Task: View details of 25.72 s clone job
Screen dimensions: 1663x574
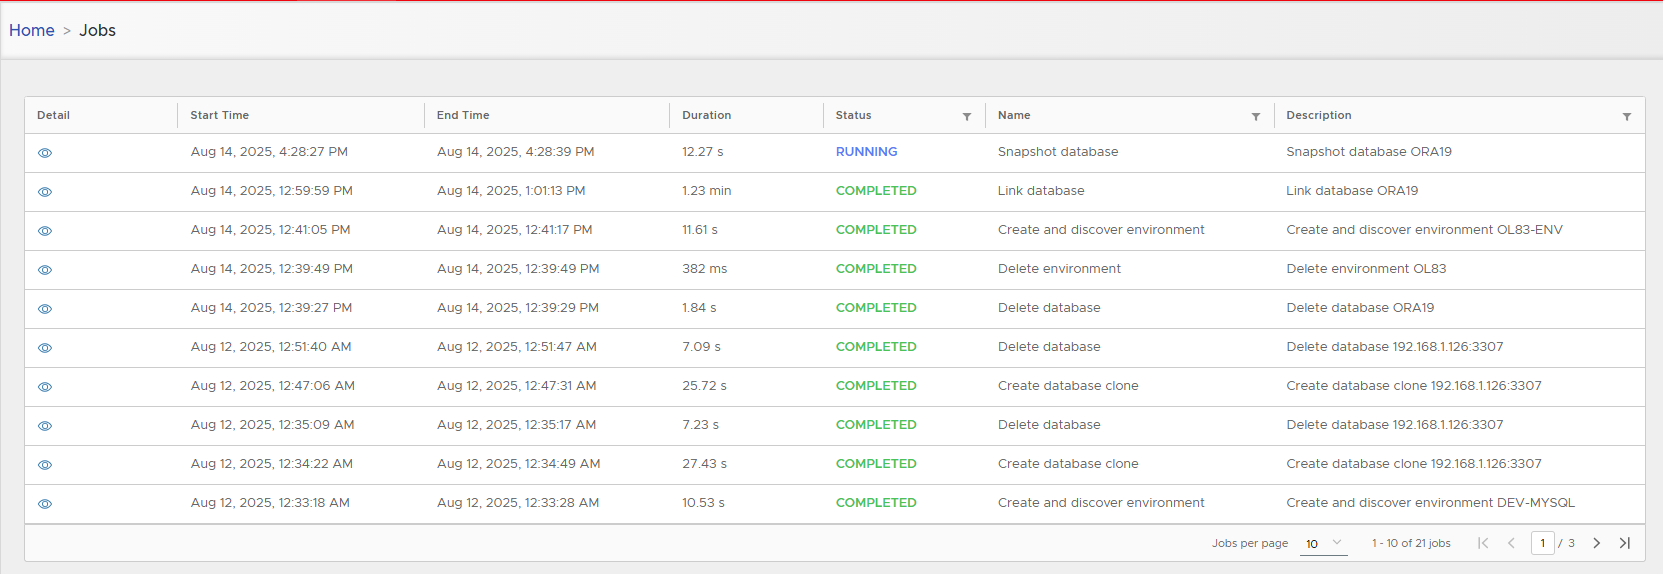Action: [45, 387]
